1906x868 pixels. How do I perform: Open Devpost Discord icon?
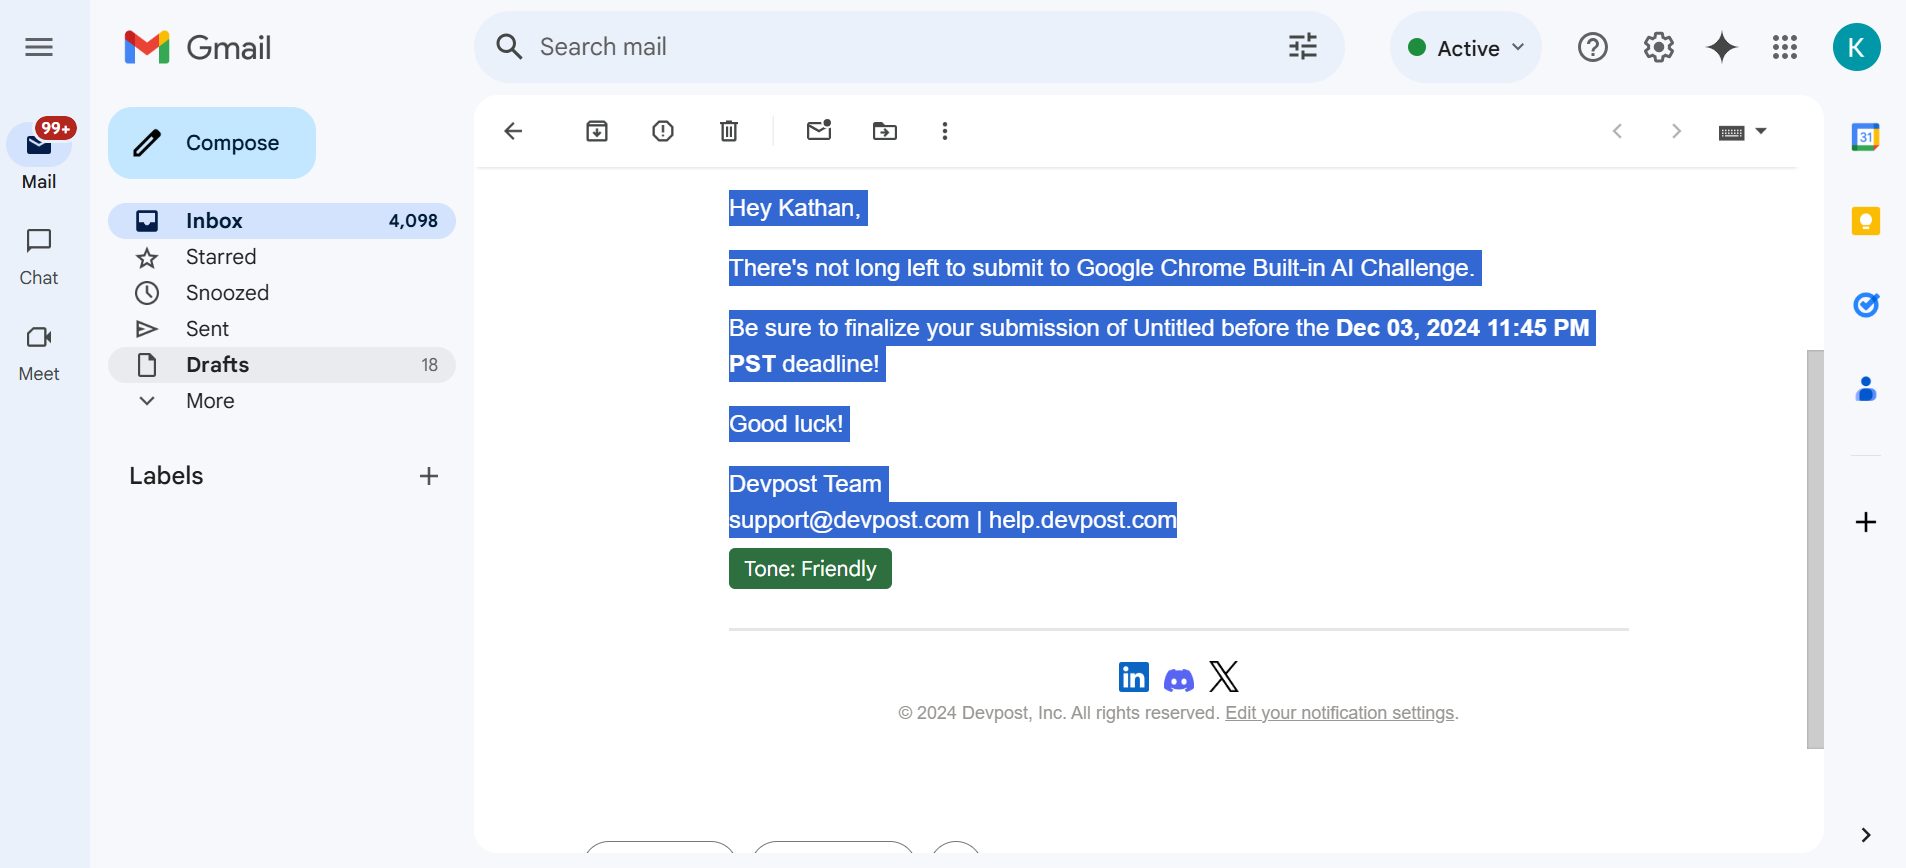click(x=1179, y=680)
